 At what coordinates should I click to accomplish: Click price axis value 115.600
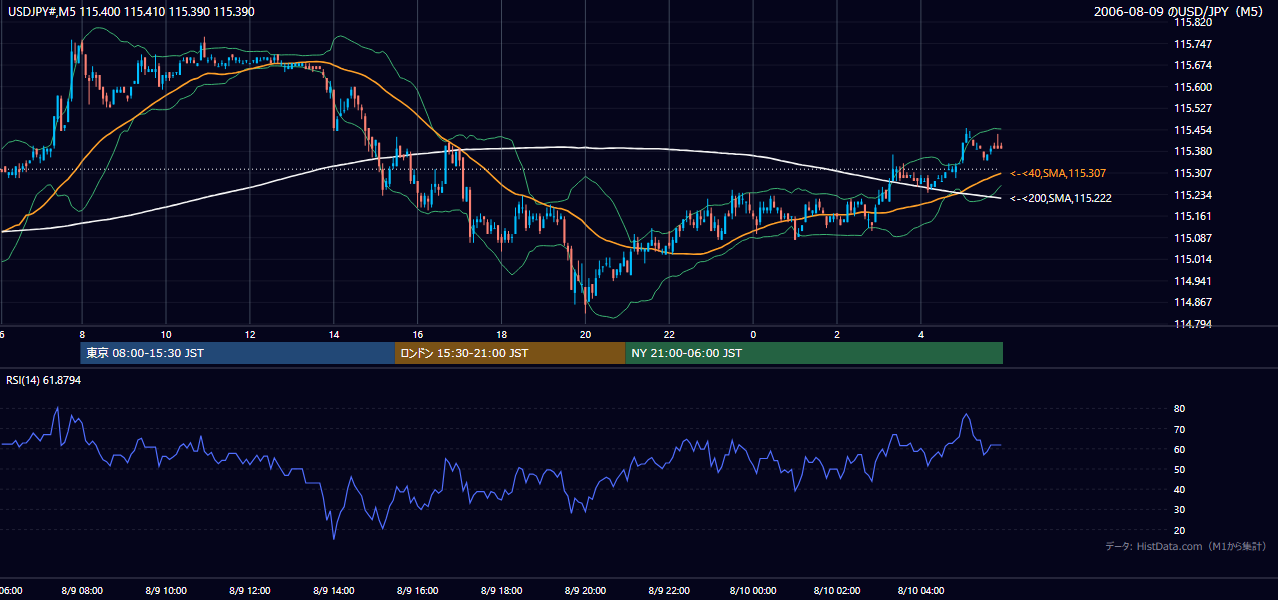tap(1193, 87)
